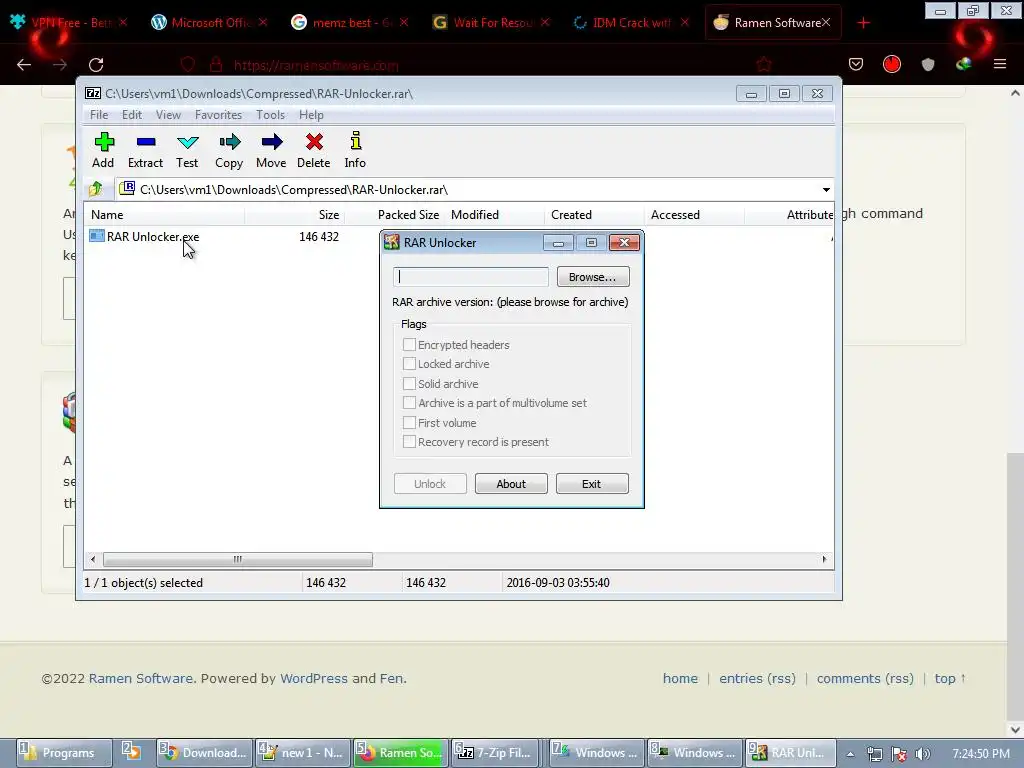Viewport: 1024px width, 768px height.
Task: Open the entries (rss) footer link
Action: (x=757, y=679)
